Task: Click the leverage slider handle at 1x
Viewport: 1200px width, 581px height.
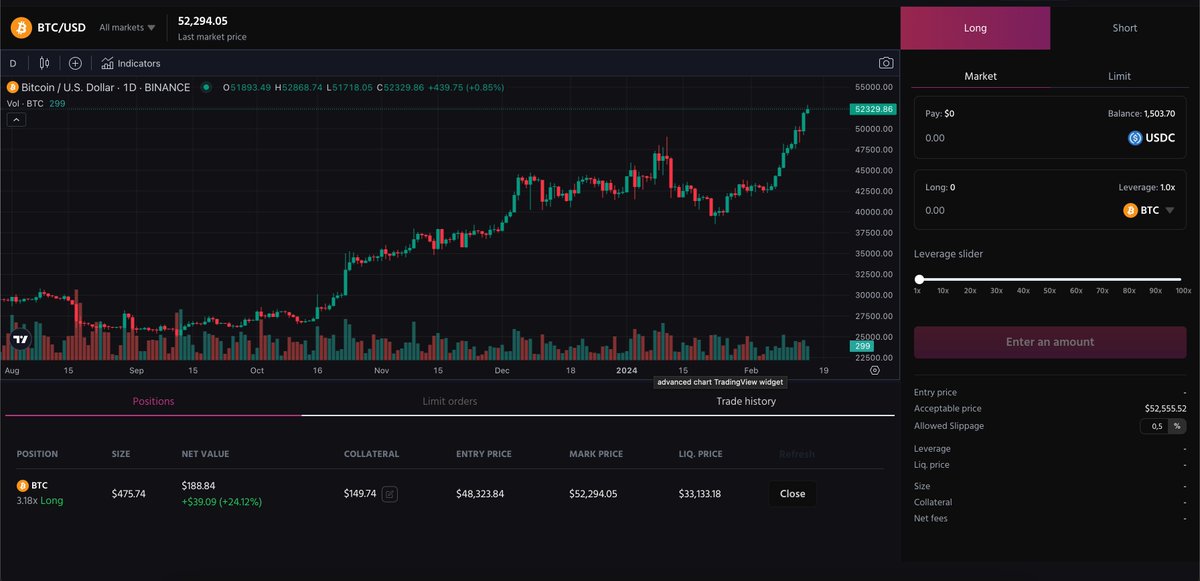Action: 919,279
